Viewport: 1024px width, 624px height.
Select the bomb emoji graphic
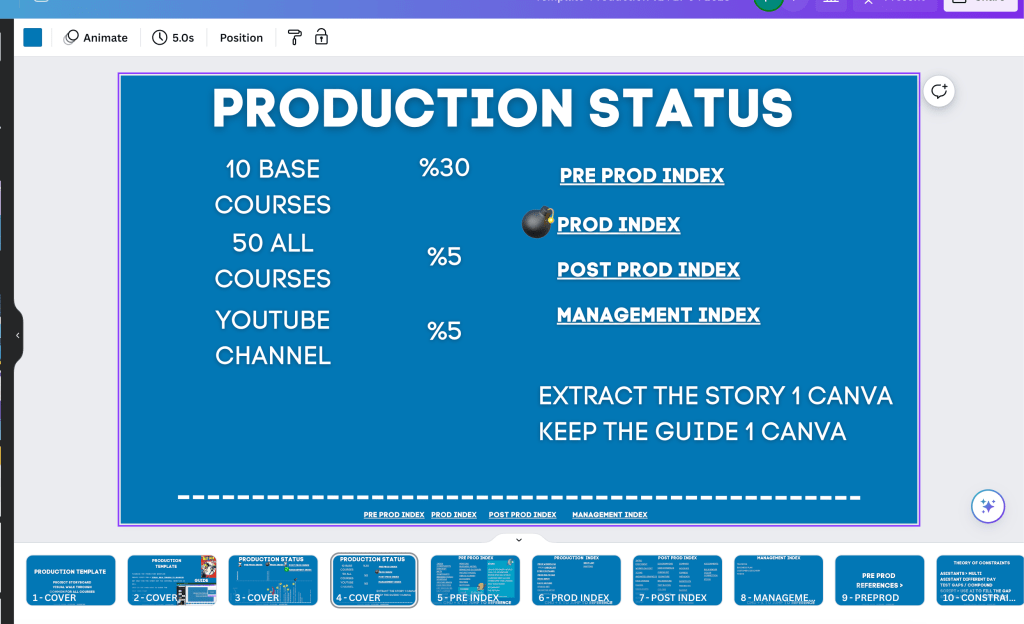537,223
